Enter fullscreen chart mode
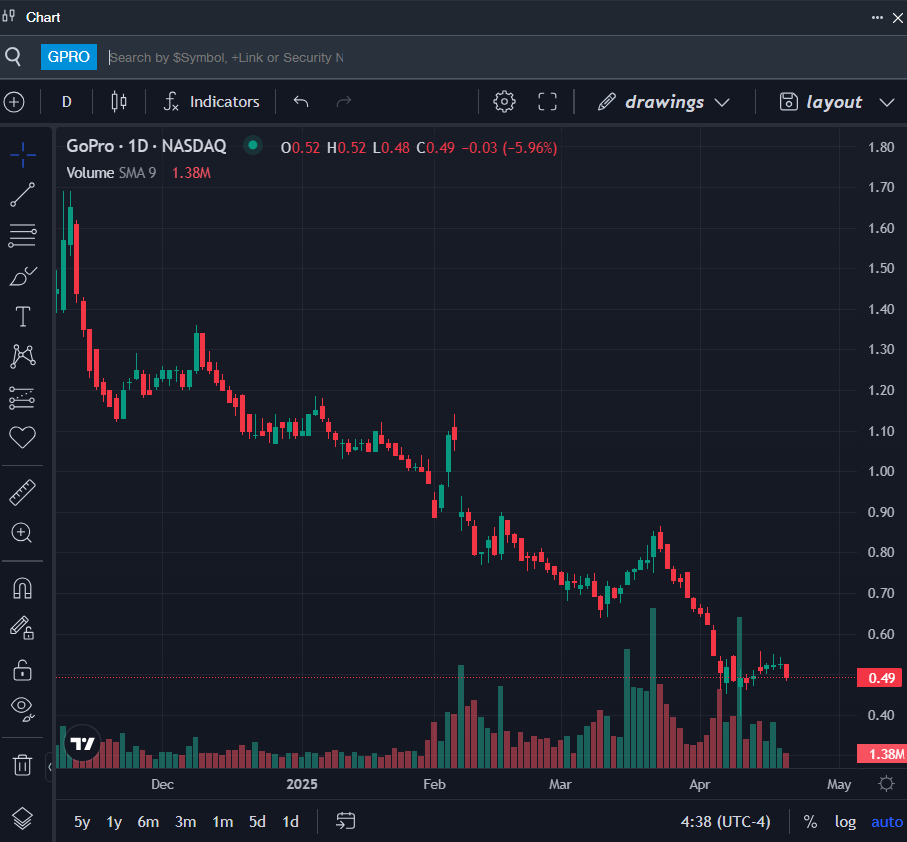This screenshot has width=907, height=842. pos(547,102)
